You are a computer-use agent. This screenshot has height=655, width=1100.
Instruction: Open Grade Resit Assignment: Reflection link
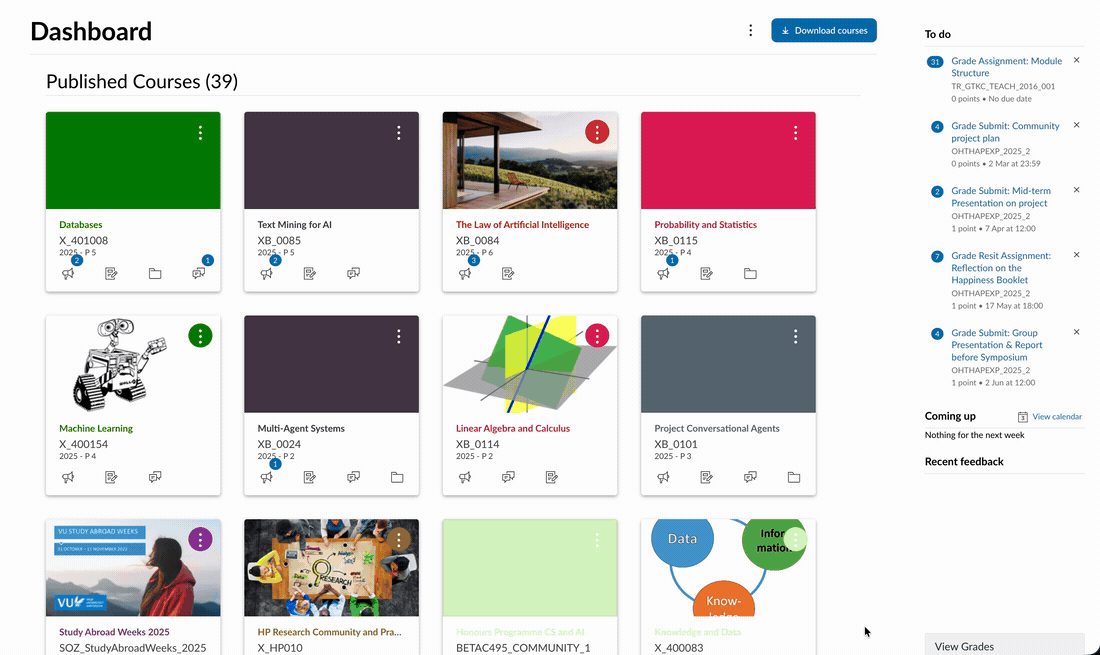pyautogui.click(x=1001, y=267)
